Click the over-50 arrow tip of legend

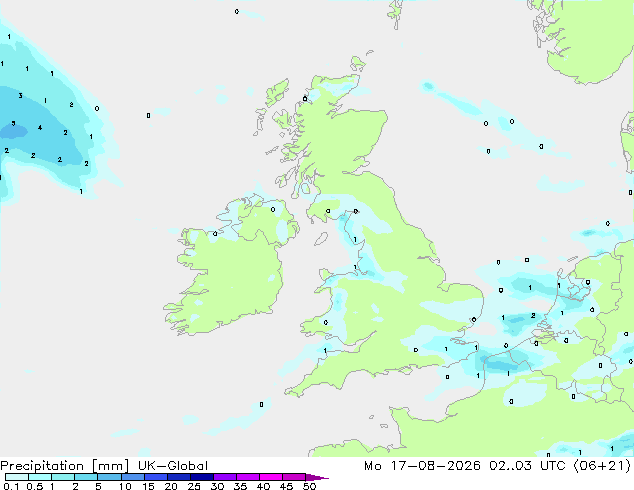(317, 477)
